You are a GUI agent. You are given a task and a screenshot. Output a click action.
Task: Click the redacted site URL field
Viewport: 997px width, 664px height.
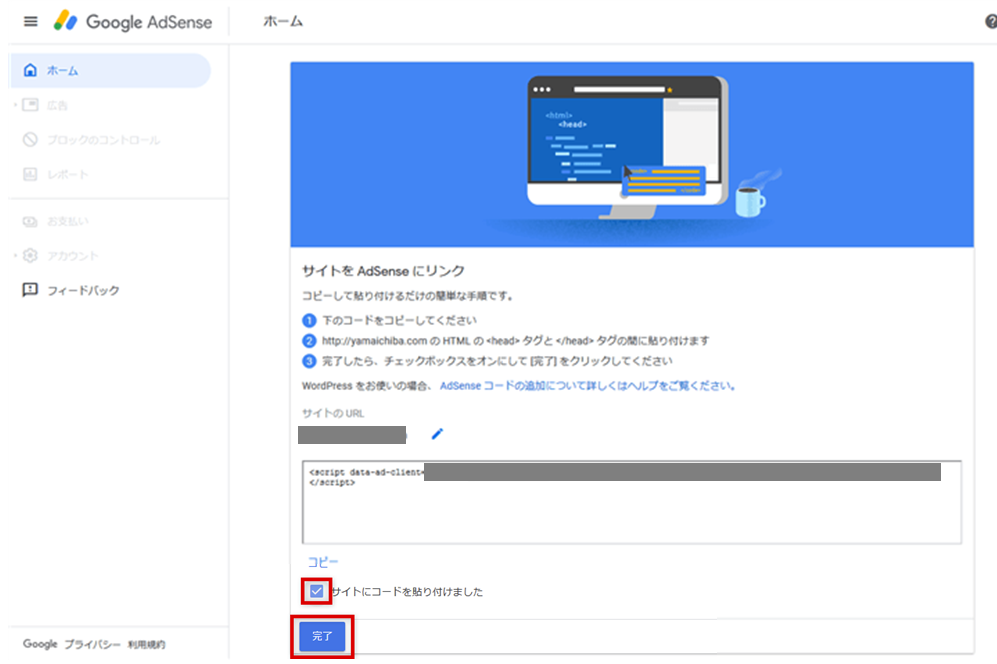tap(352, 435)
